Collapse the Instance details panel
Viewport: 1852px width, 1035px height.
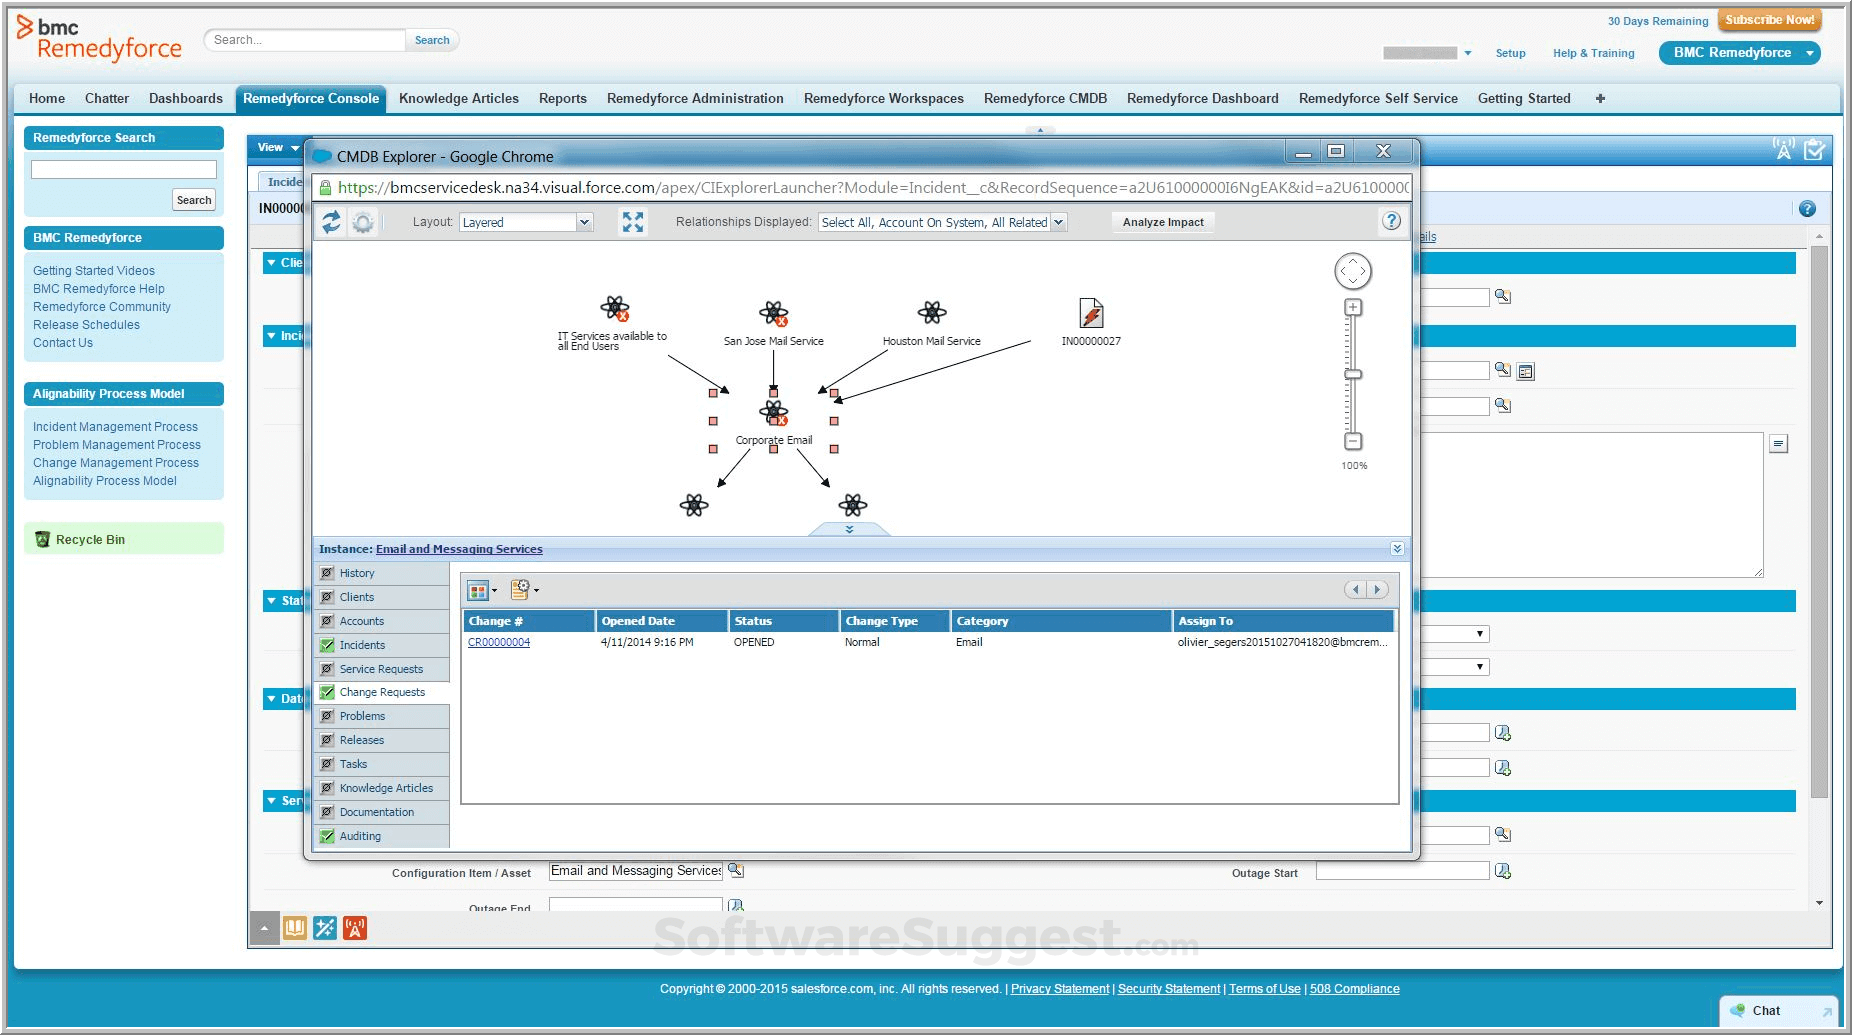[1397, 549]
